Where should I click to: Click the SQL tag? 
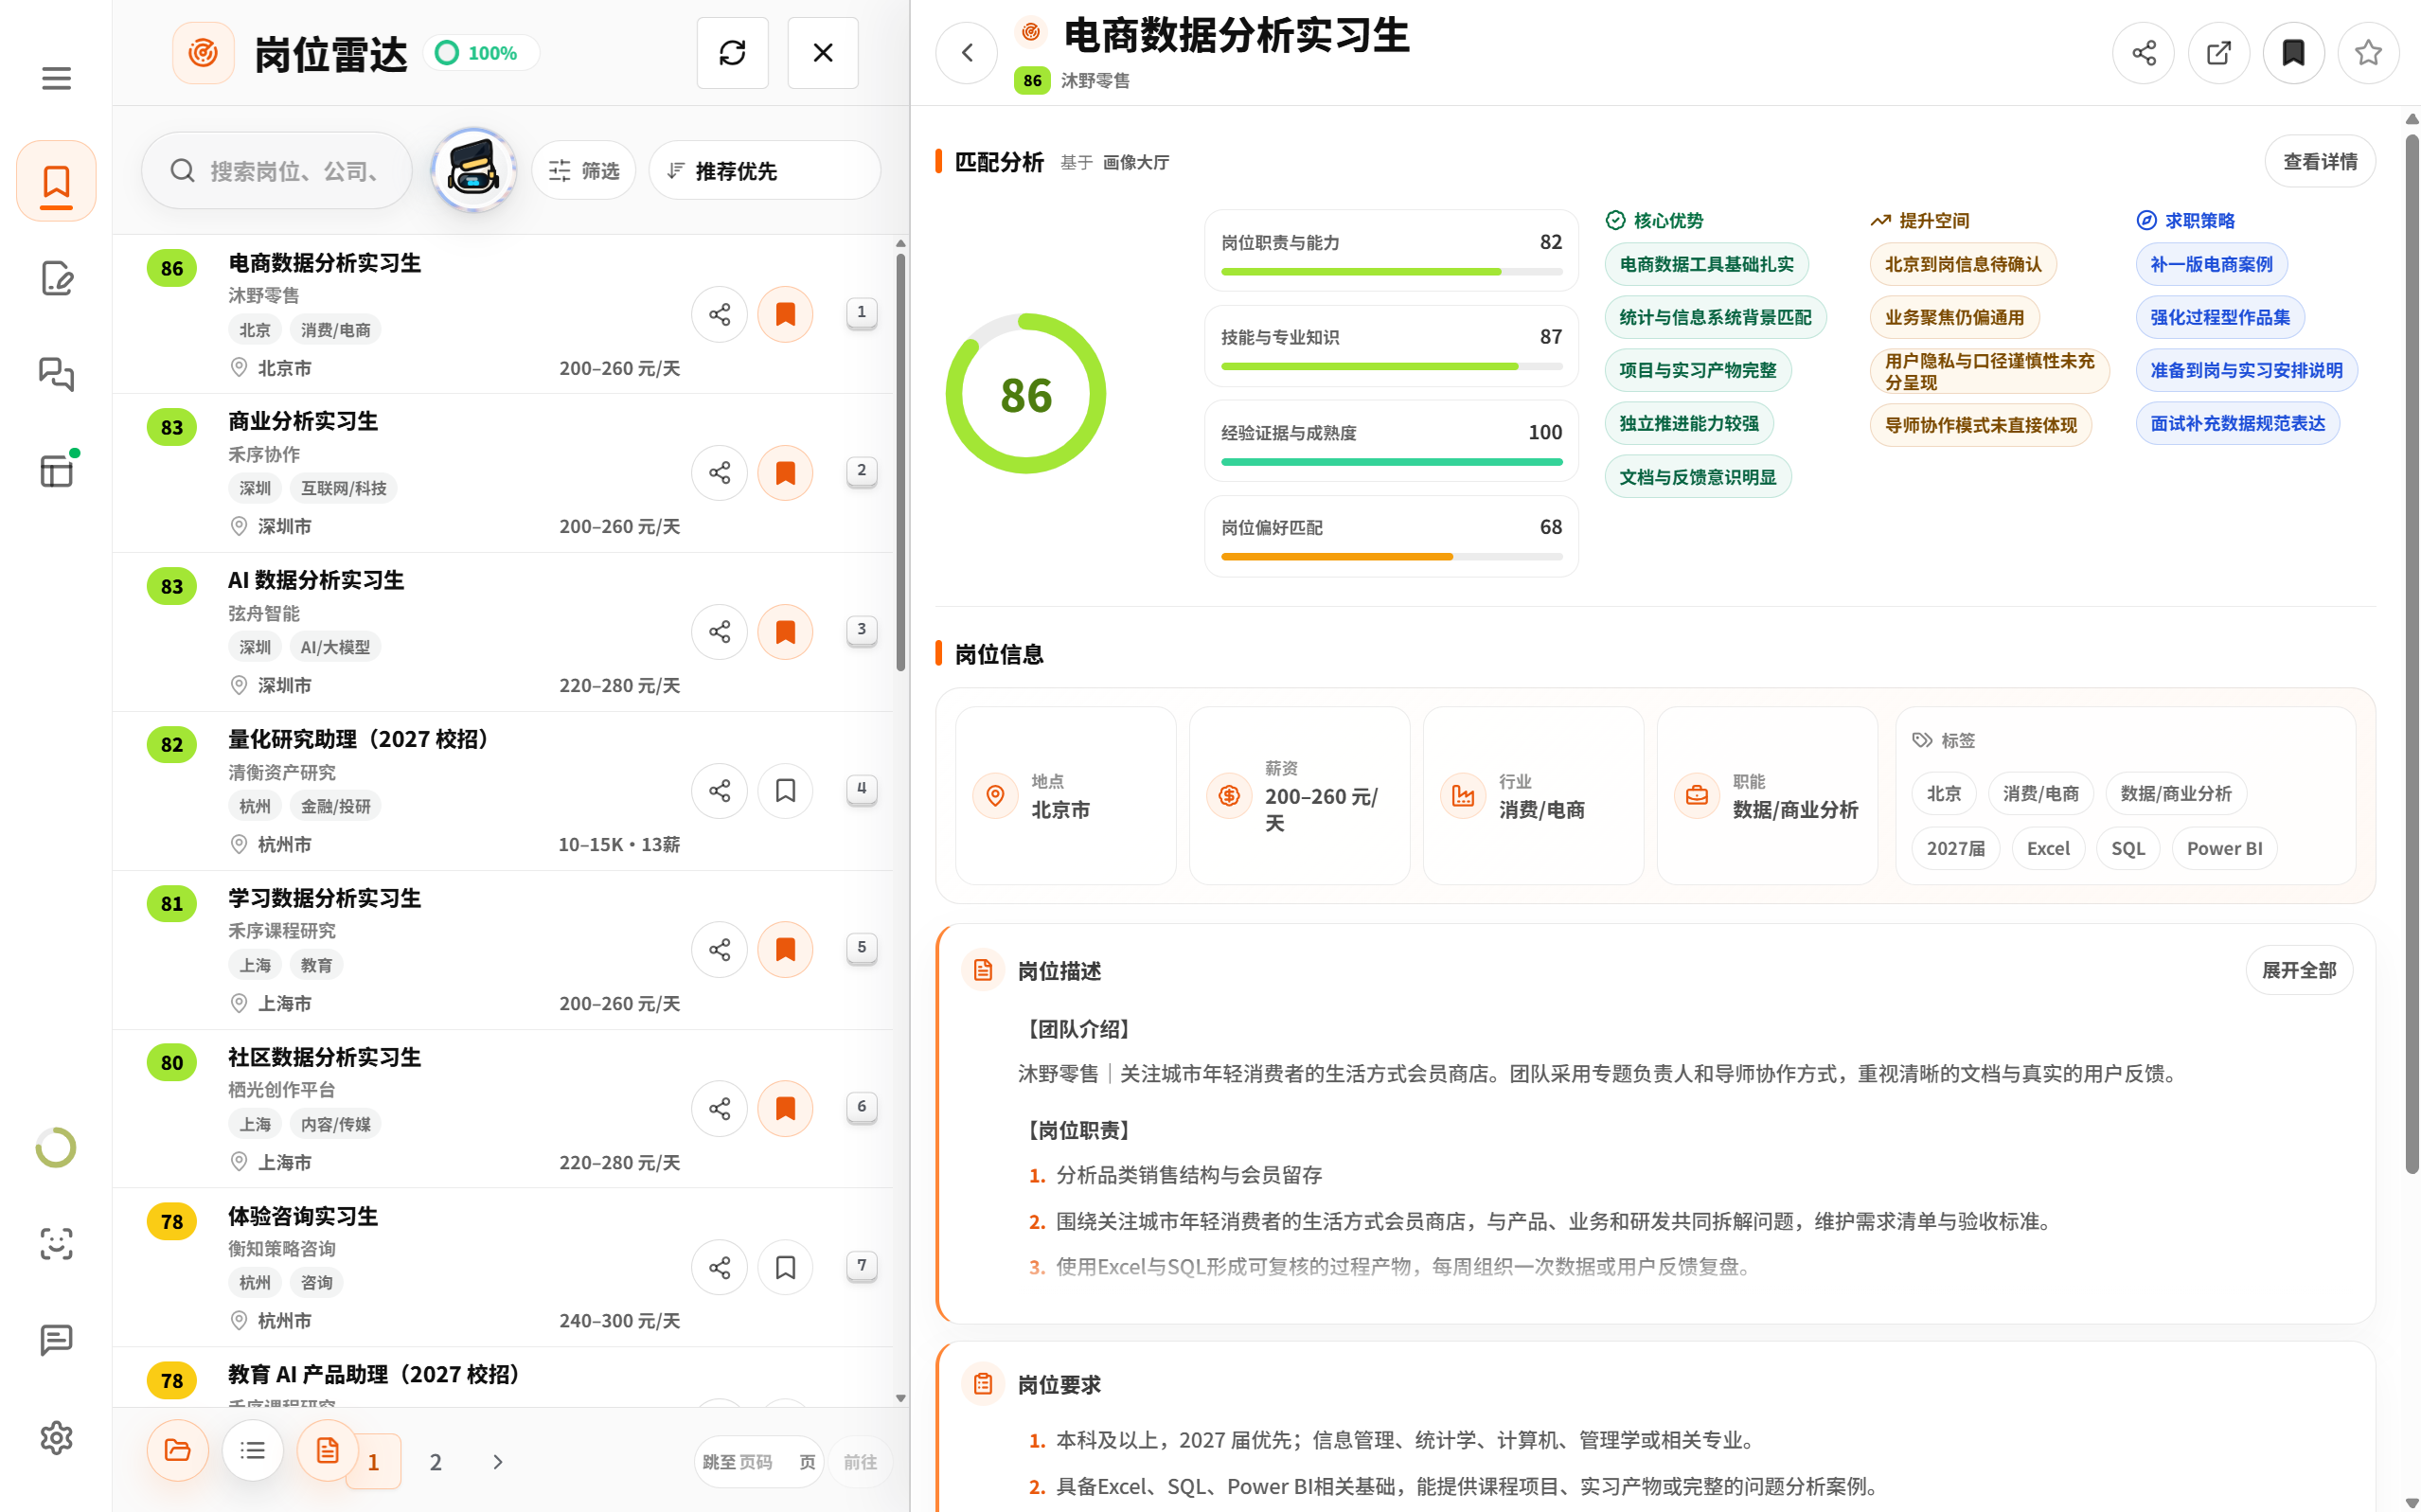(x=2127, y=848)
